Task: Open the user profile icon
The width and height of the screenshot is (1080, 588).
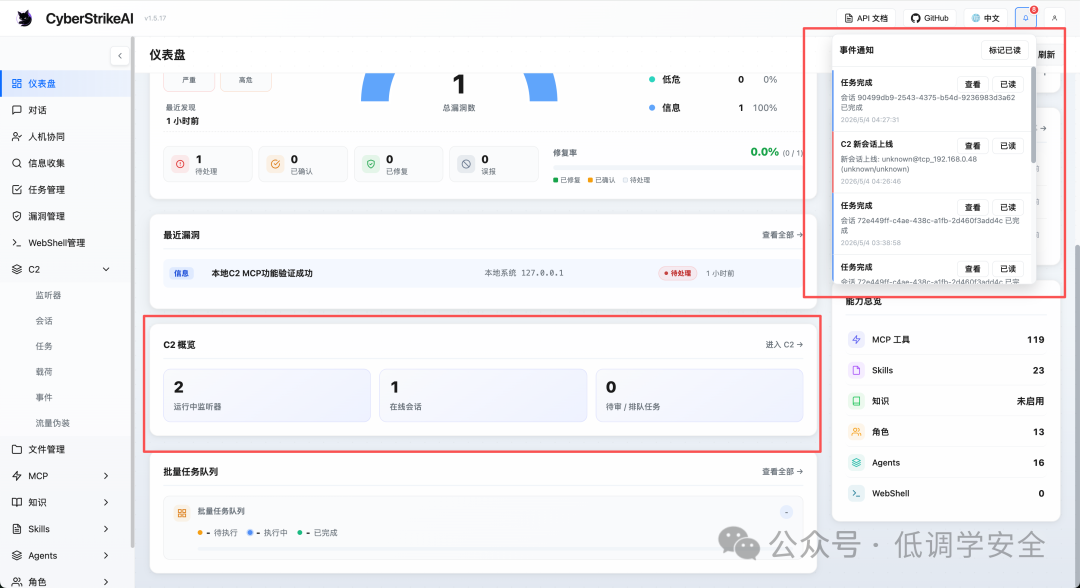Action: pos(1055,18)
